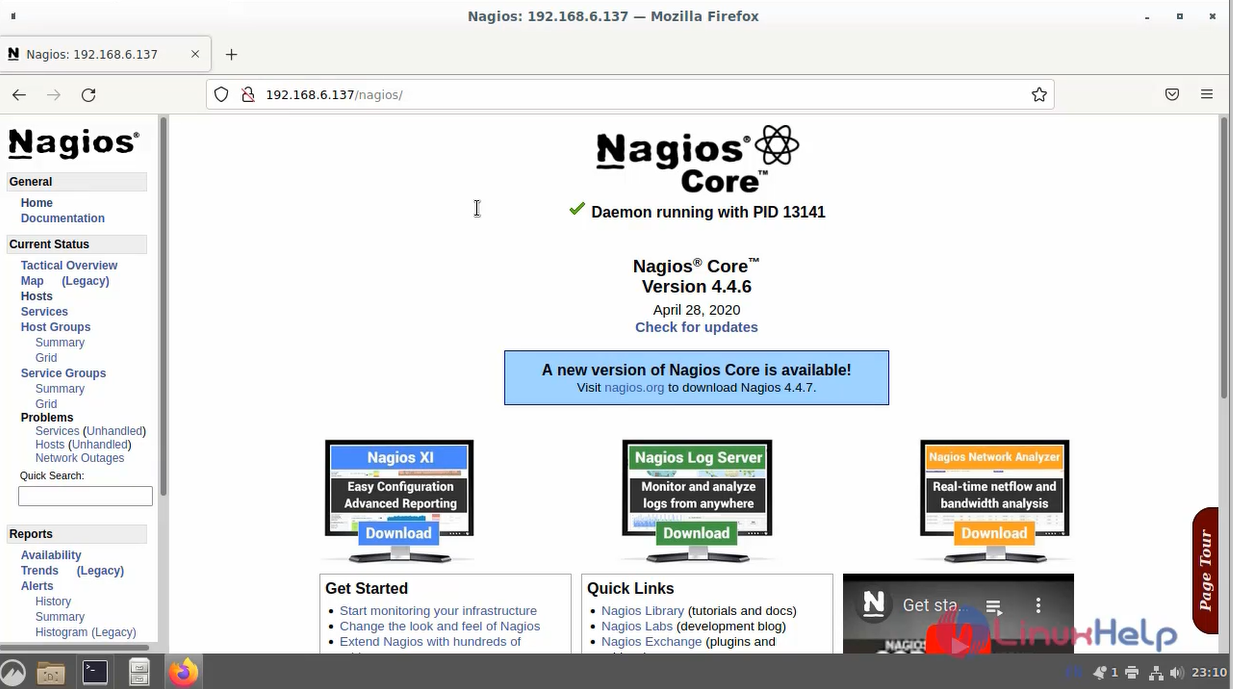Bookmark this page with star icon
This screenshot has width=1233, height=689.
1039,94
